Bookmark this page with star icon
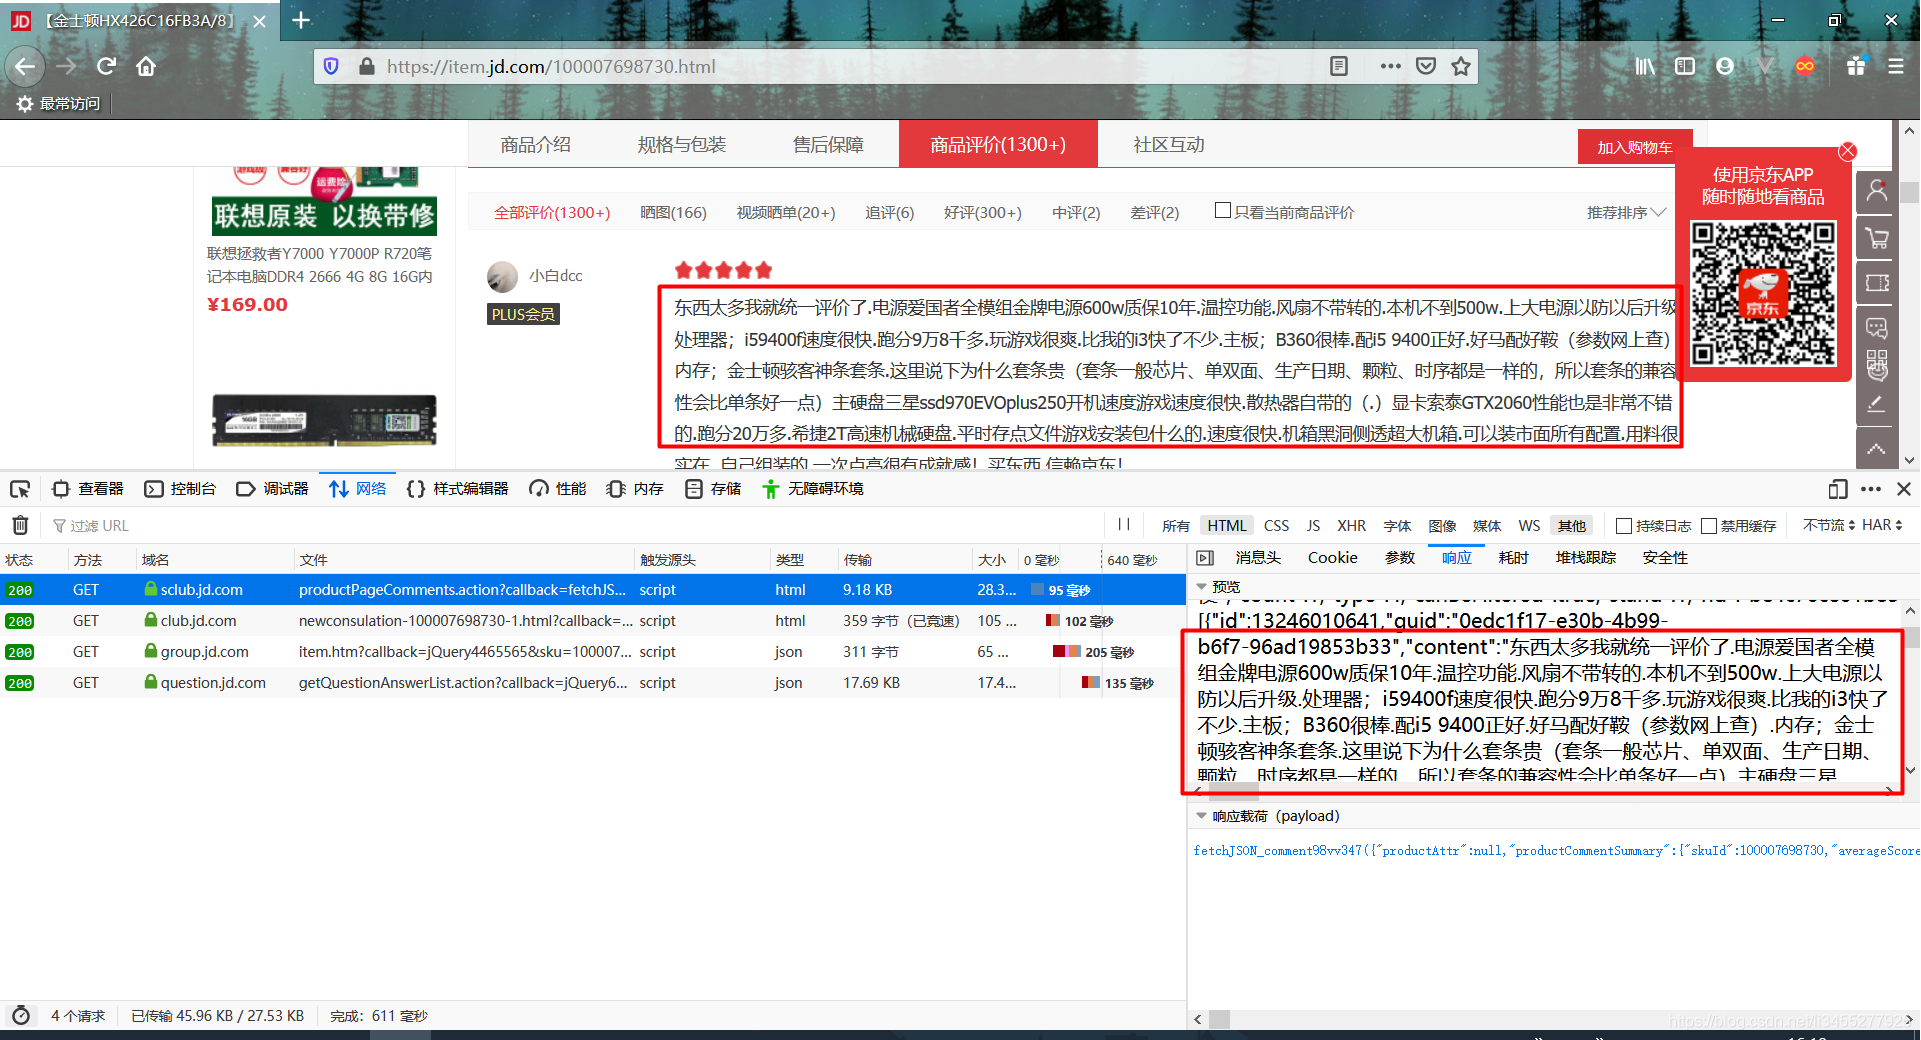The image size is (1921, 1040). [x=1461, y=66]
